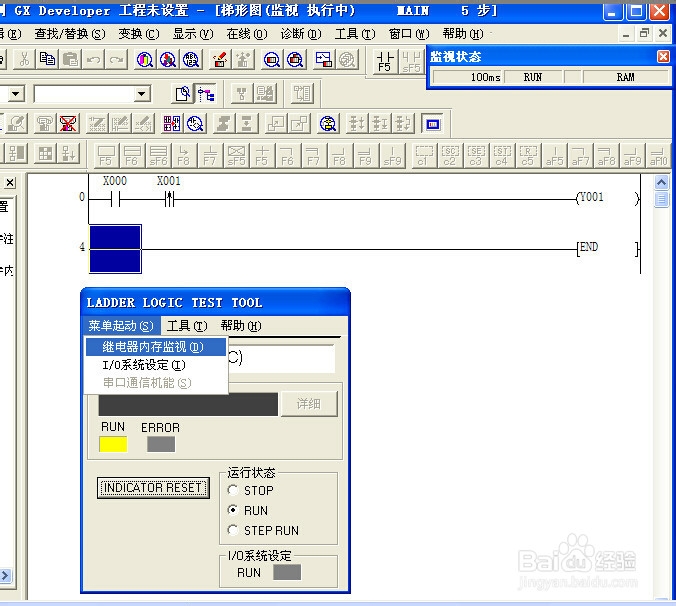Click the aF10 ladder symbol icon
This screenshot has width=676, height=606.
coord(658,155)
